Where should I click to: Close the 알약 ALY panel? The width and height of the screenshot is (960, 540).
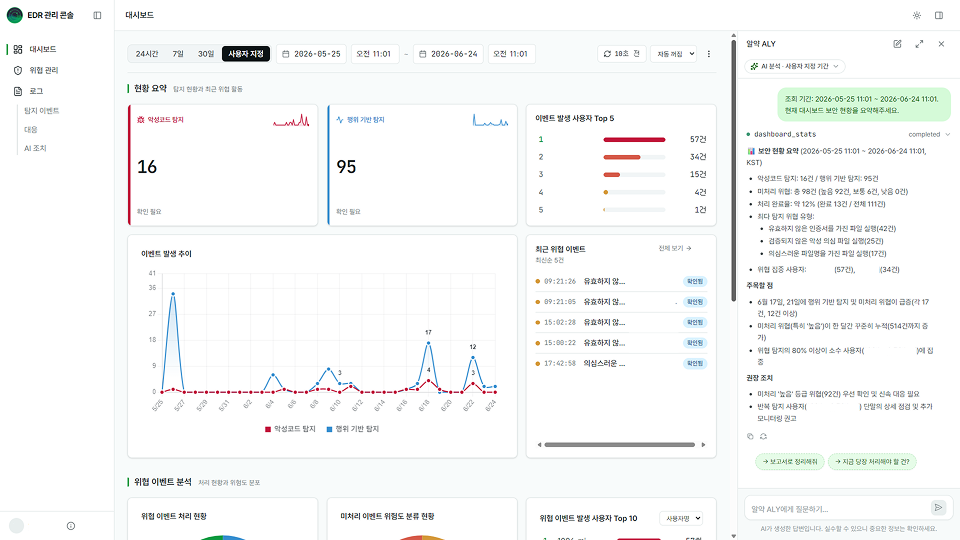click(x=941, y=44)
